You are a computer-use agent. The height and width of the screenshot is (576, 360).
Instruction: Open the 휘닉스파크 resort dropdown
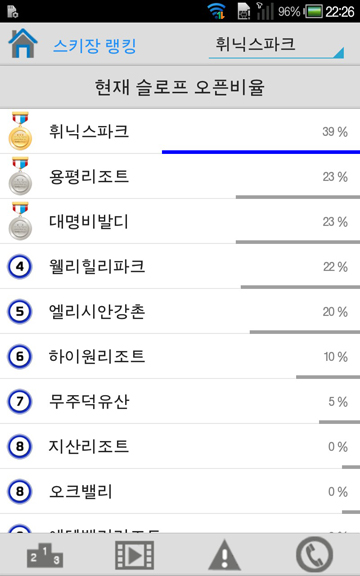(276, 46)
